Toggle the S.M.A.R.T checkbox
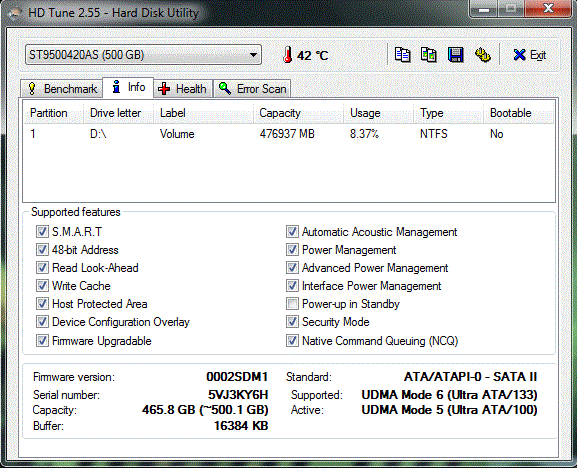Image resolution: width=577 pixels, height=468 pixels. point(42,232)
